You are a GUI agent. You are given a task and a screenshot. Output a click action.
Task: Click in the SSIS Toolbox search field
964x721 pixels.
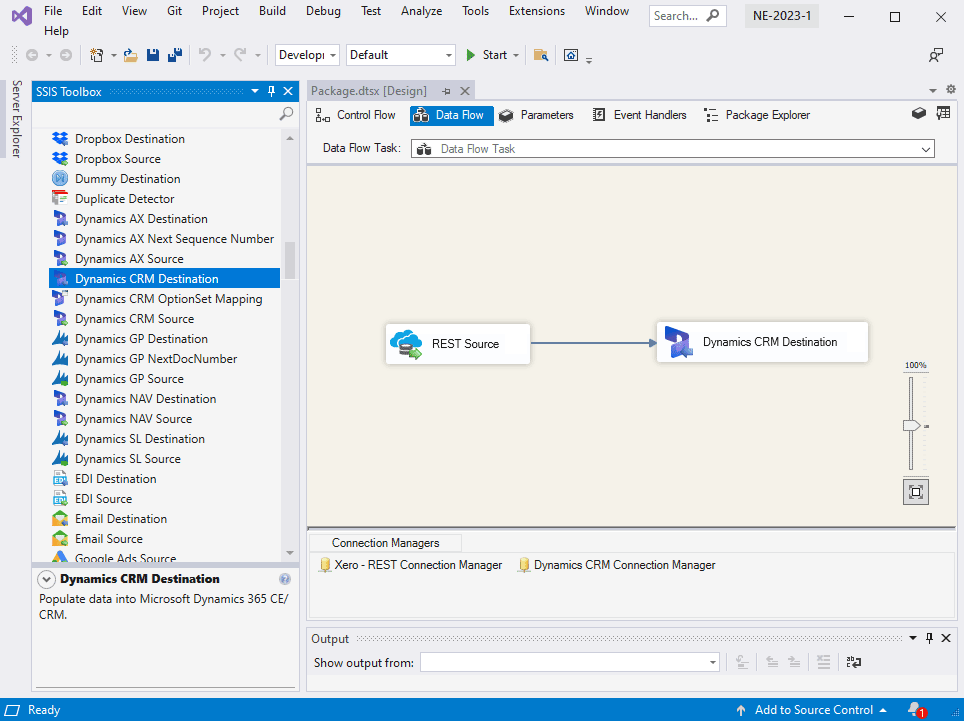[x=157, y=114]
